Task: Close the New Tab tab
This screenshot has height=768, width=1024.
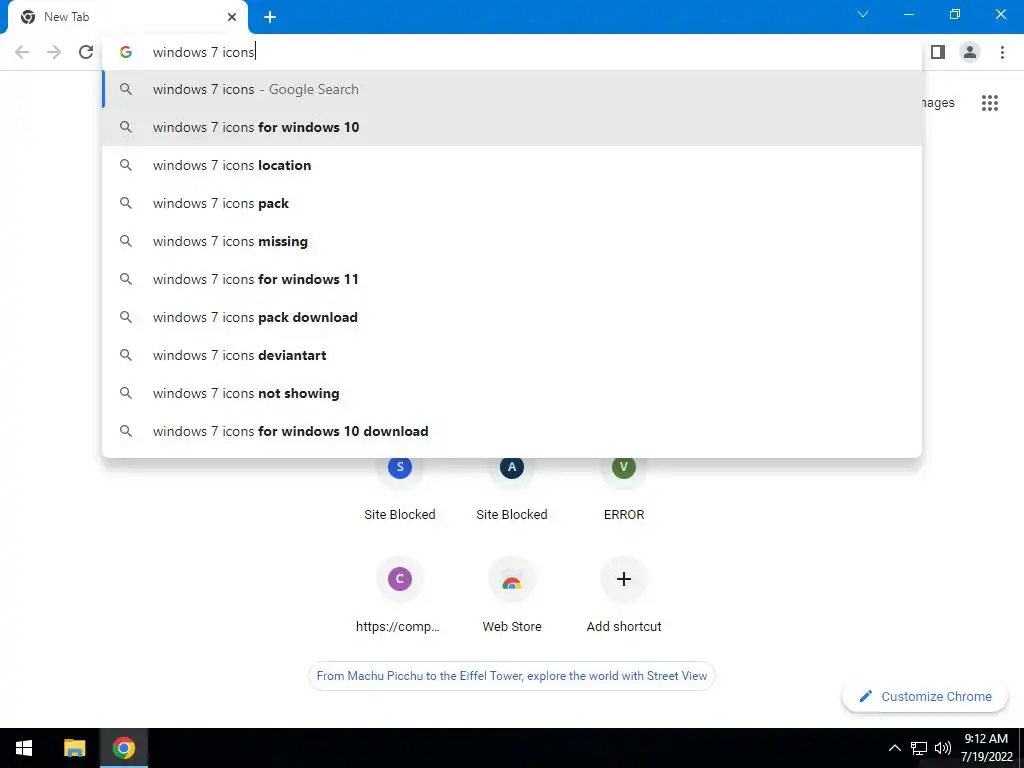Action: point(232,17)
